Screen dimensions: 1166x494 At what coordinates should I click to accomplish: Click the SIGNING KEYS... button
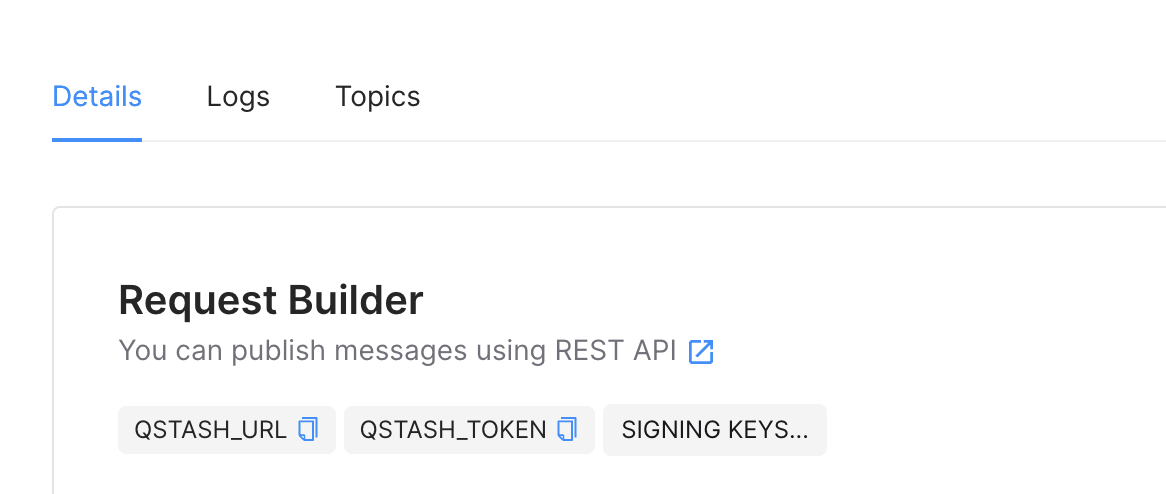(714, 430)
